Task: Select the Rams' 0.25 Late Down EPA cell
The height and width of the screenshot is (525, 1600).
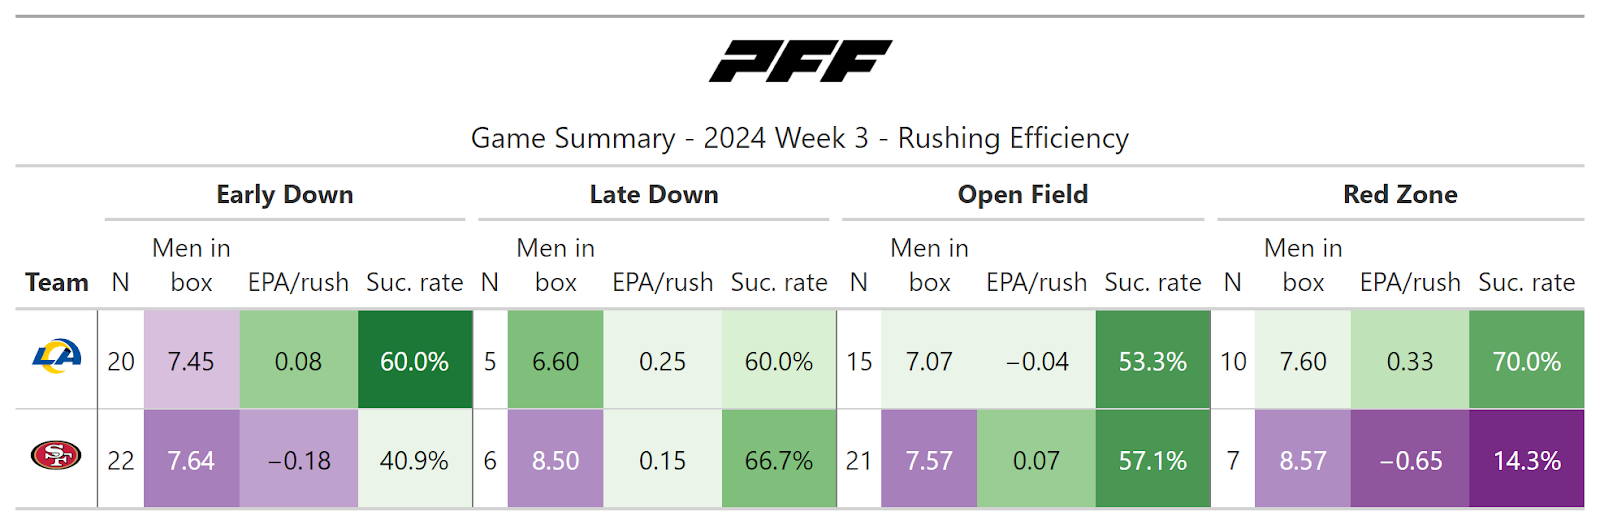Action: click(662, 360)
